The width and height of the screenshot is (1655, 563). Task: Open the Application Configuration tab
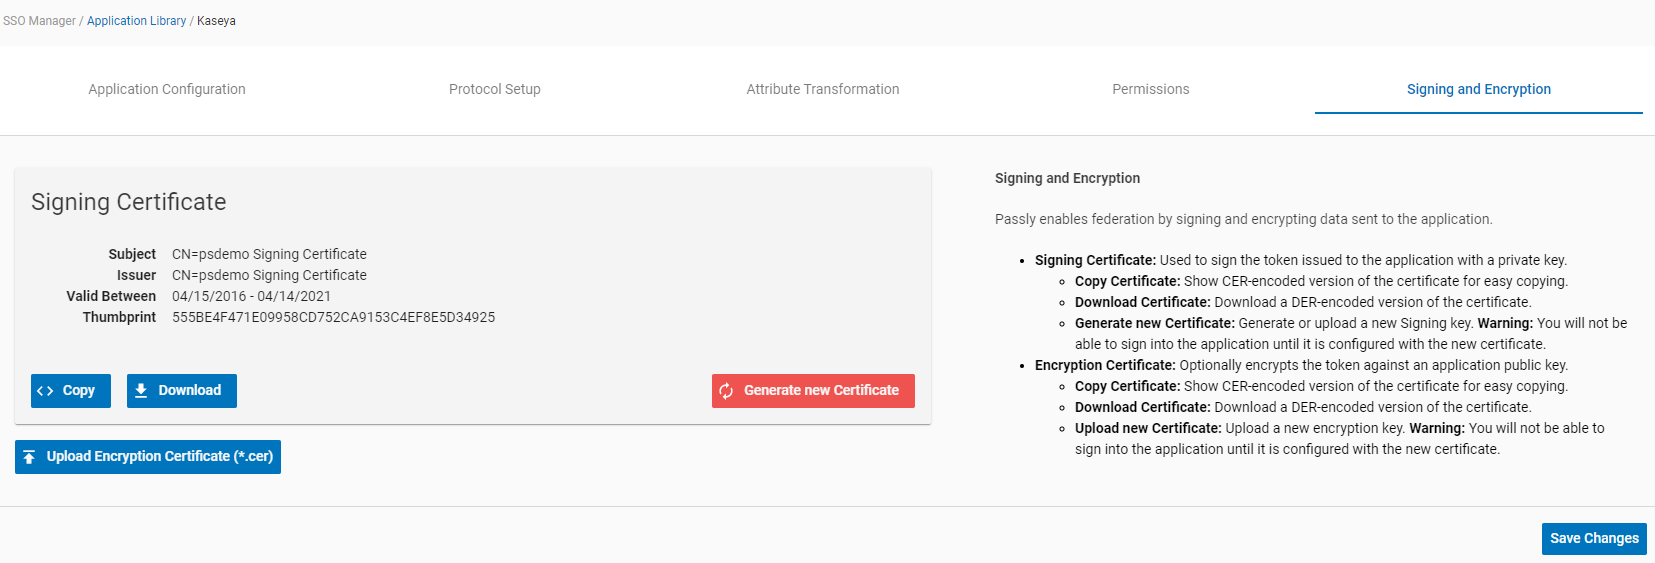[167, 89]
